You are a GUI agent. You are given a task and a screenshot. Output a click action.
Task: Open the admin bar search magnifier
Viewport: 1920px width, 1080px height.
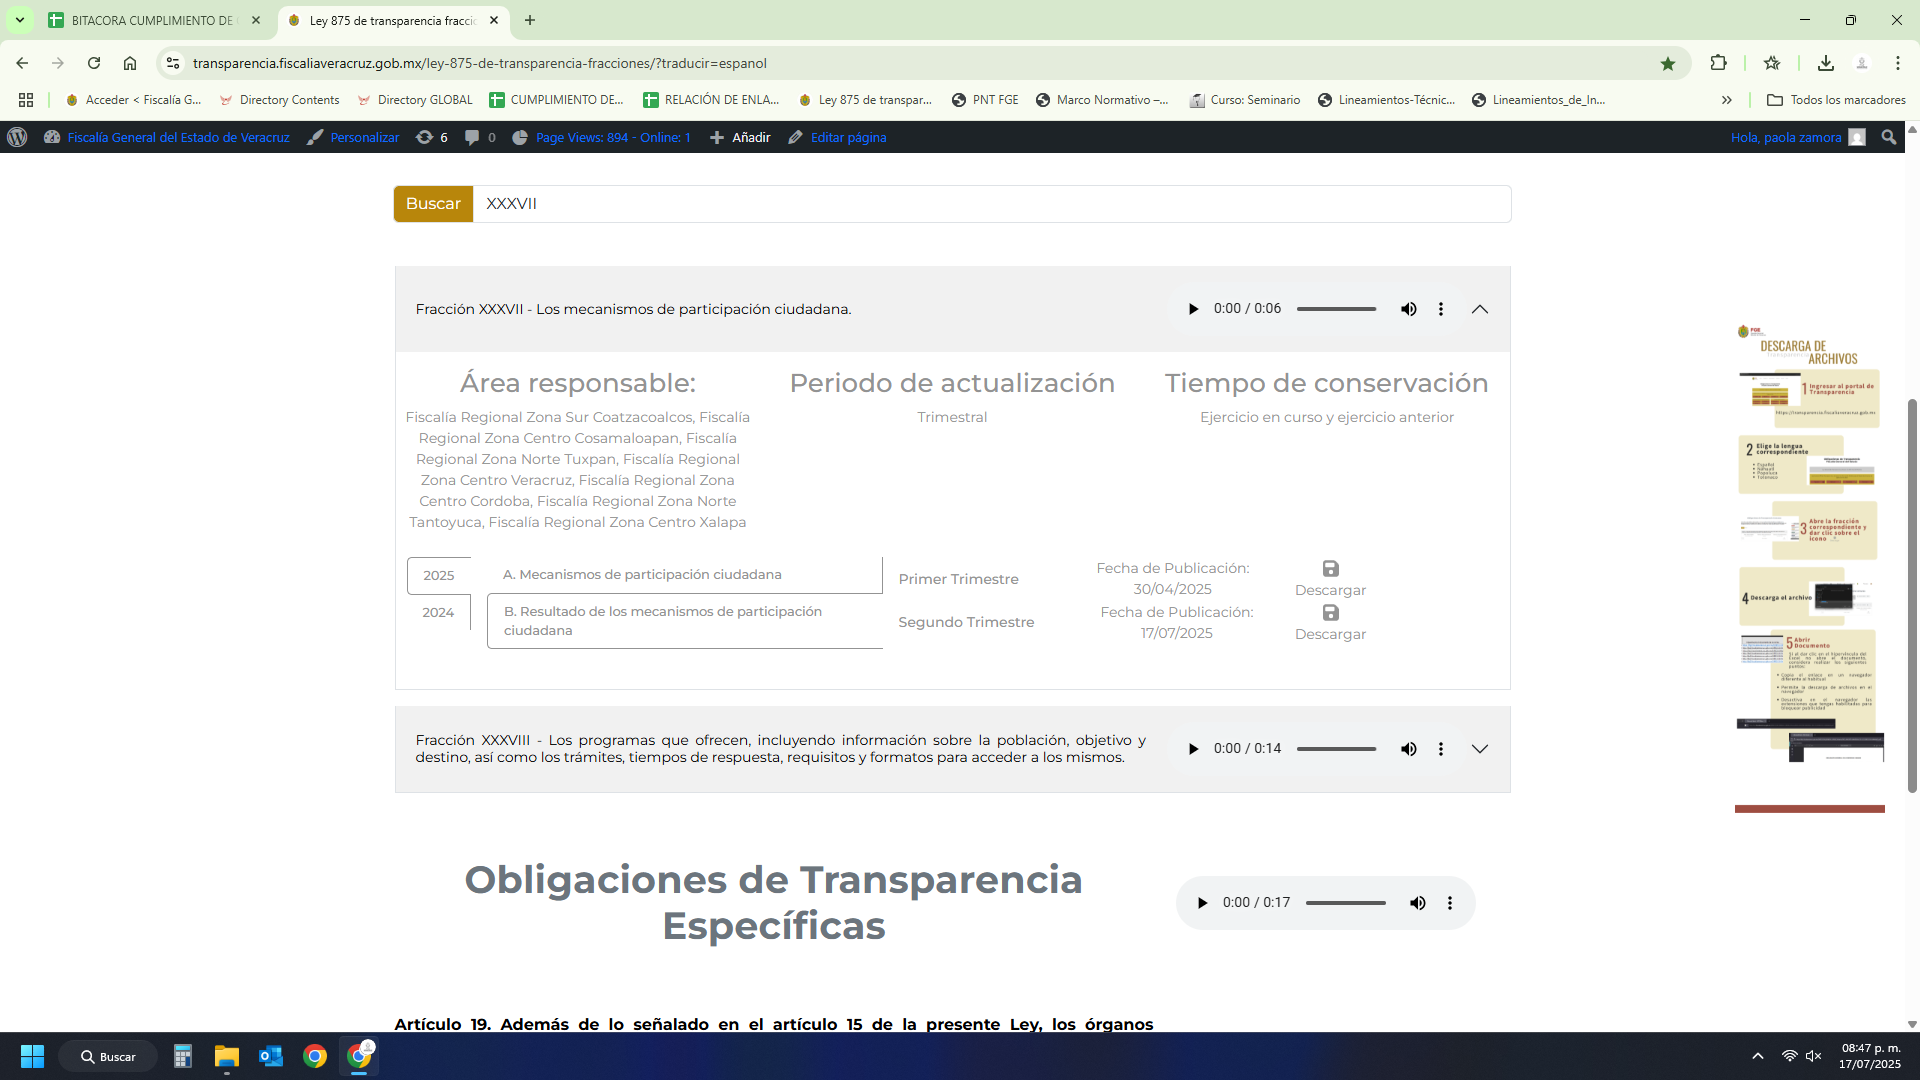point(1888,138)
